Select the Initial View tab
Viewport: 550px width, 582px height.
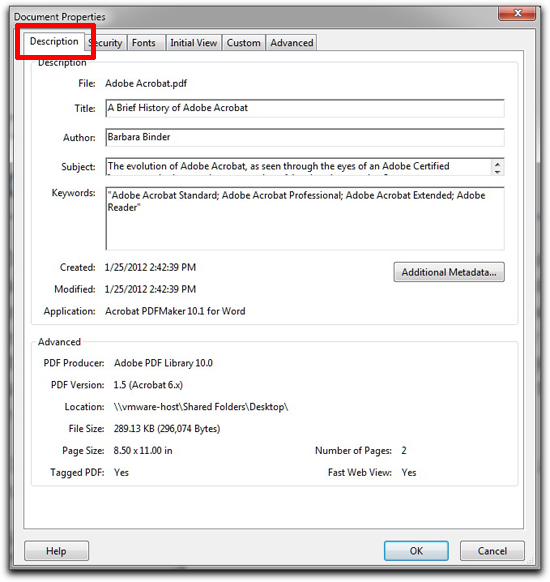point(194,43)
